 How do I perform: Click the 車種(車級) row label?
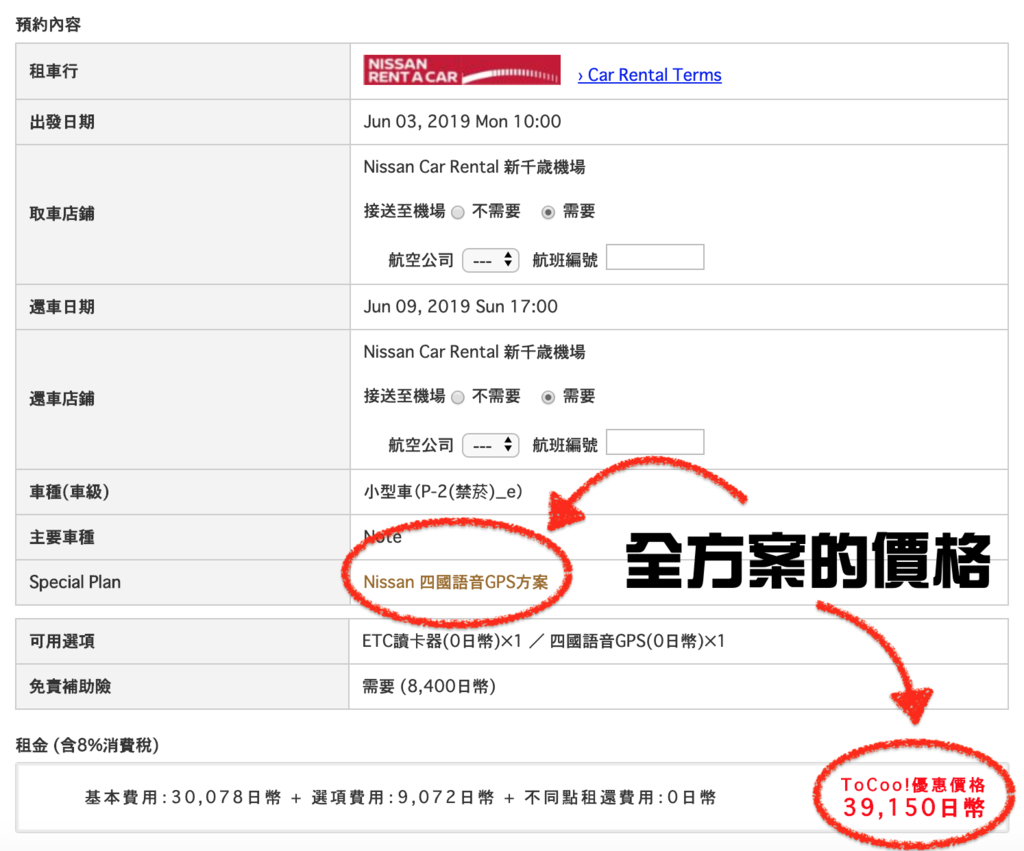coord(69,492)
